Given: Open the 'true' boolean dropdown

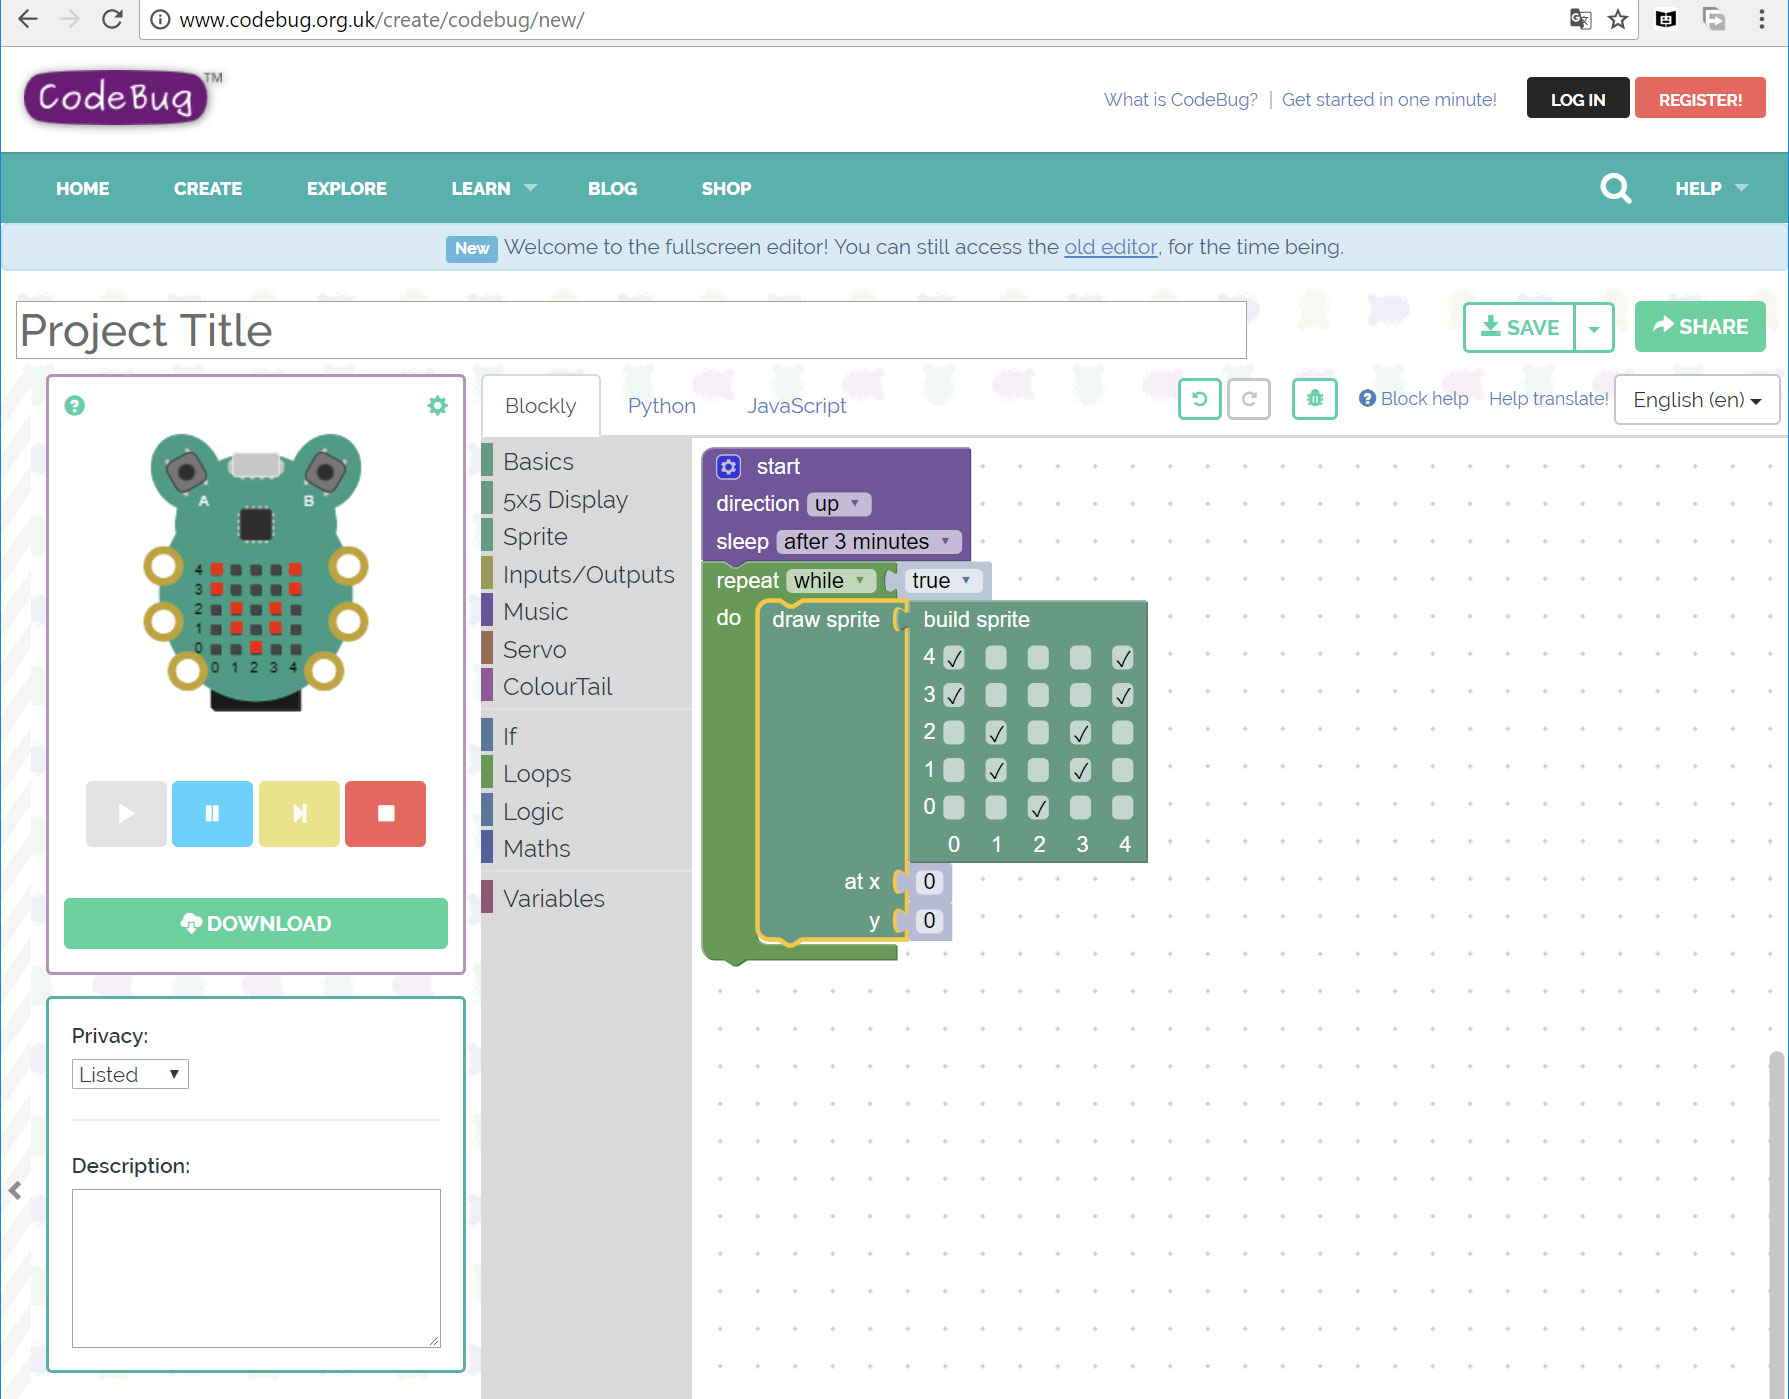Looking at the screenshot, I should pyautogui.click(x=942, y=581).
